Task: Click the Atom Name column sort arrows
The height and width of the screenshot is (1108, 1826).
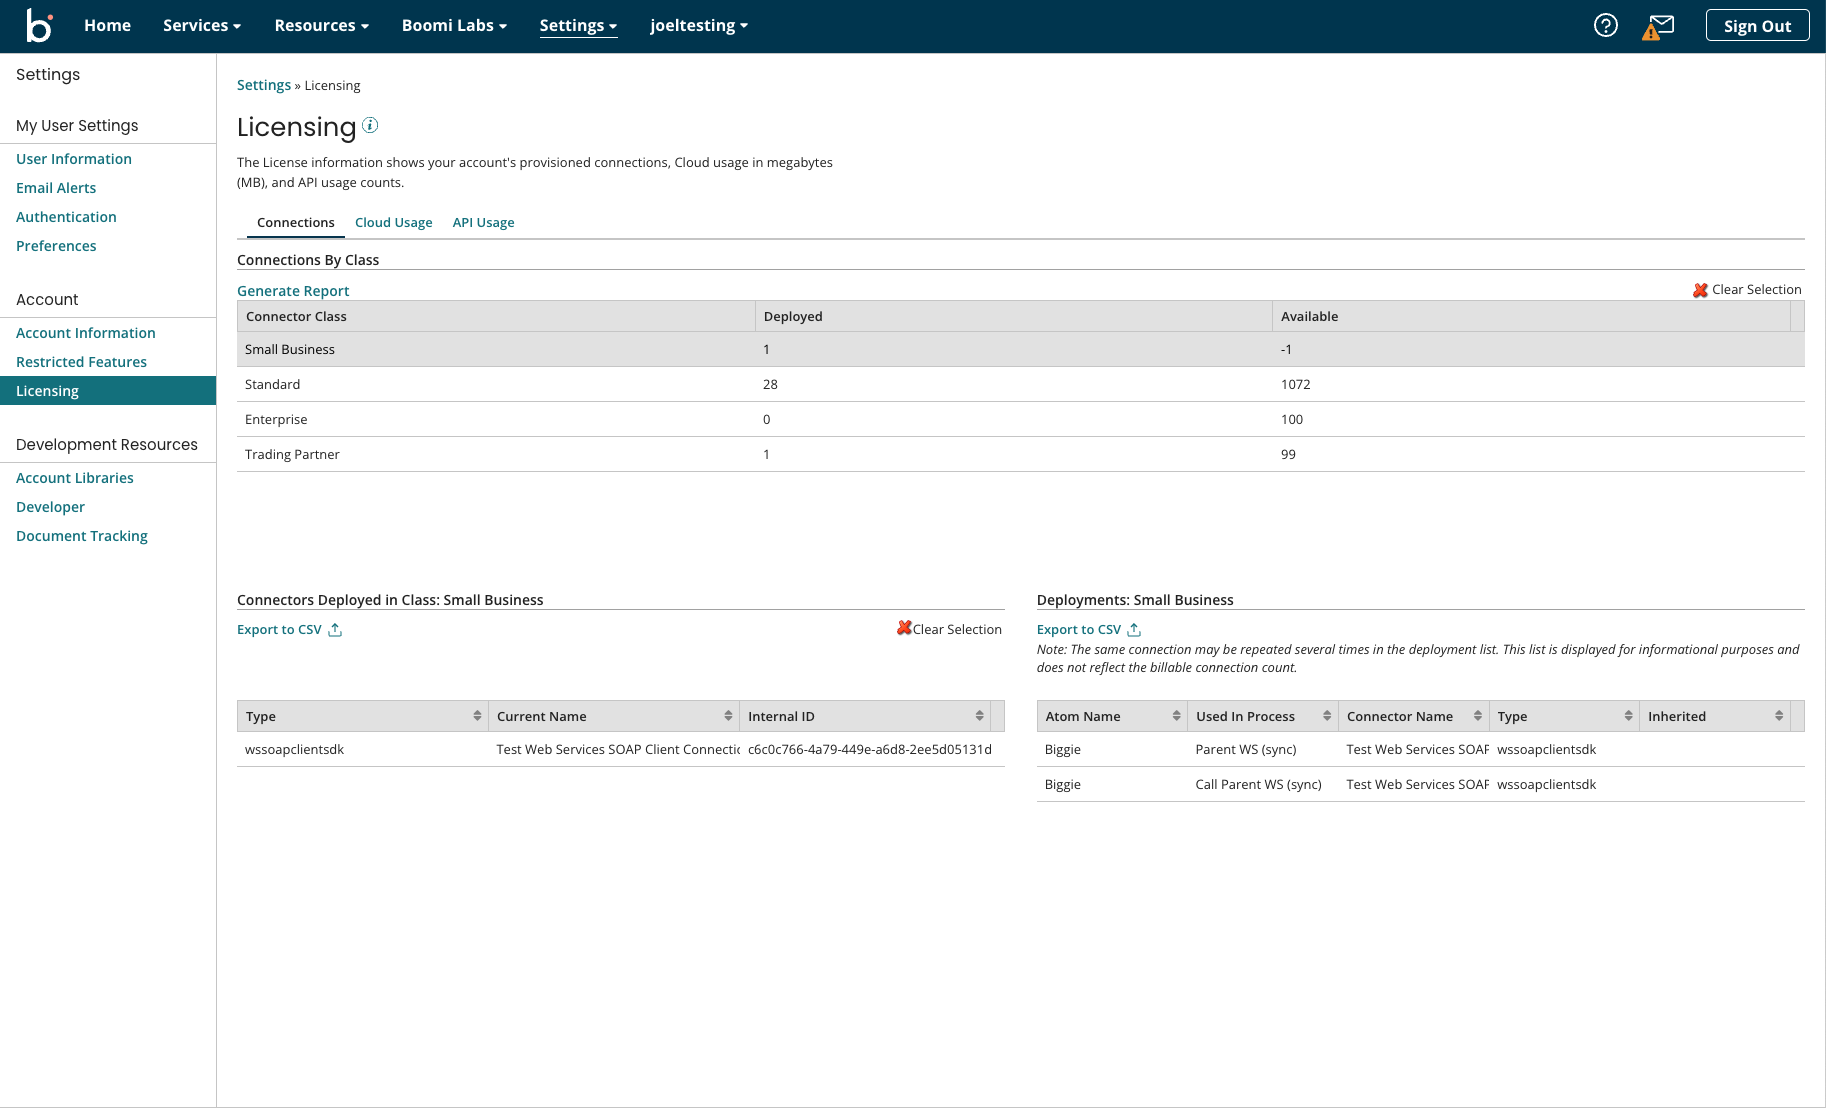Action: click(x=1176, y=716)
